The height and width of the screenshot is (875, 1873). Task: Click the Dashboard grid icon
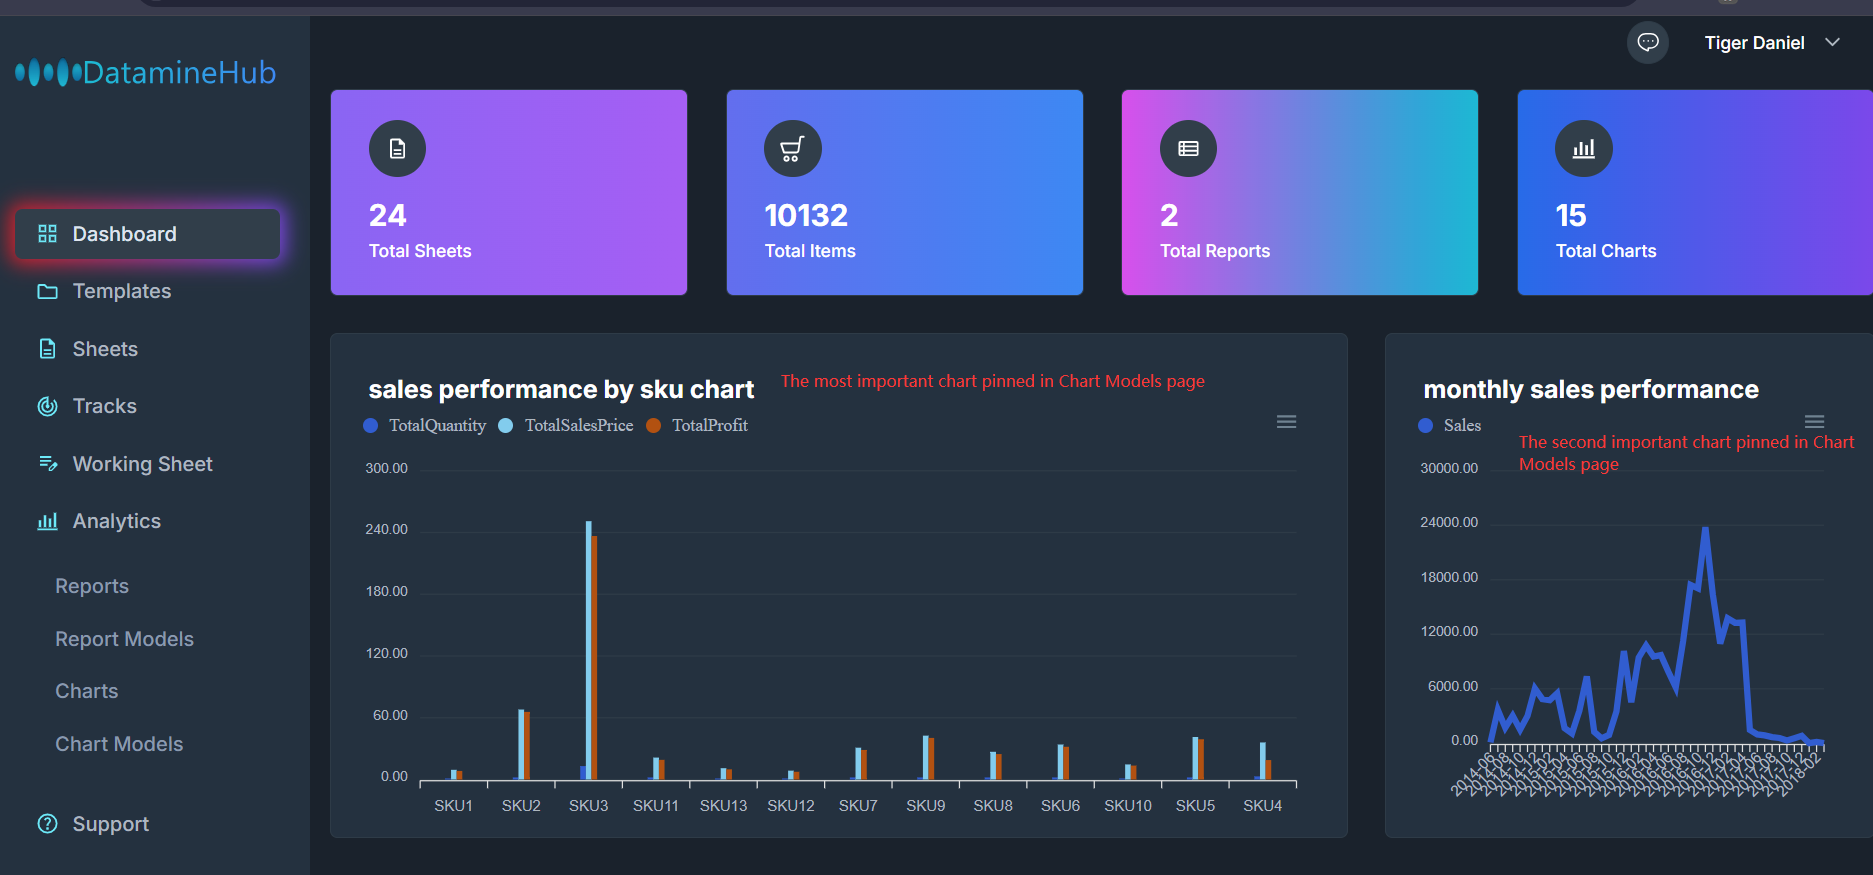47,234
